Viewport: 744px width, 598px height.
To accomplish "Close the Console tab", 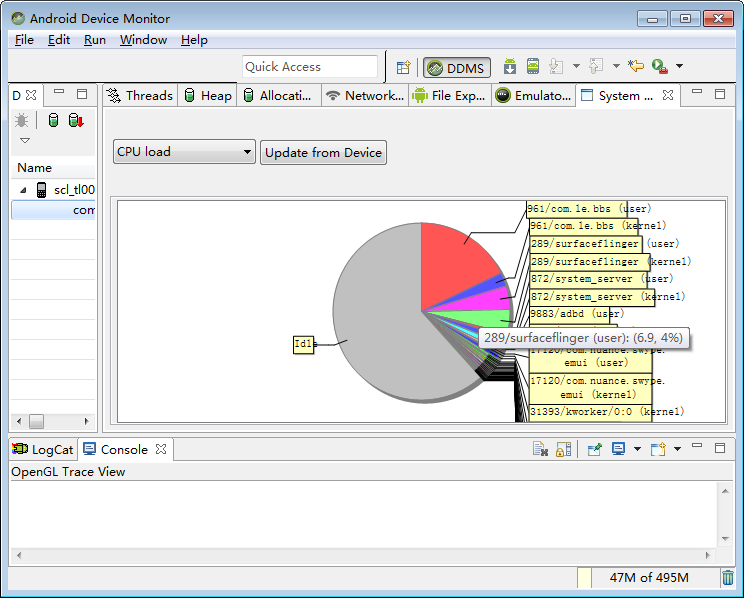I will 161,449.
